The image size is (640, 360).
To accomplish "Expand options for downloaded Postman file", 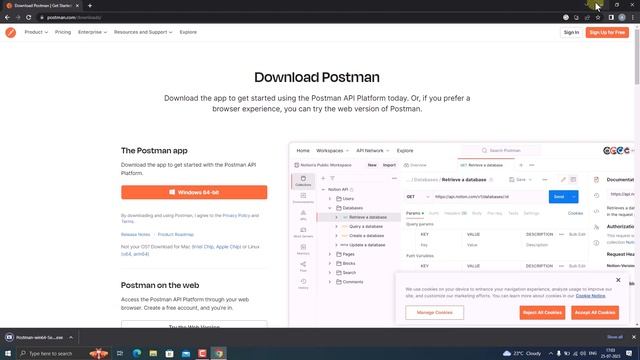I will (71, 338).
